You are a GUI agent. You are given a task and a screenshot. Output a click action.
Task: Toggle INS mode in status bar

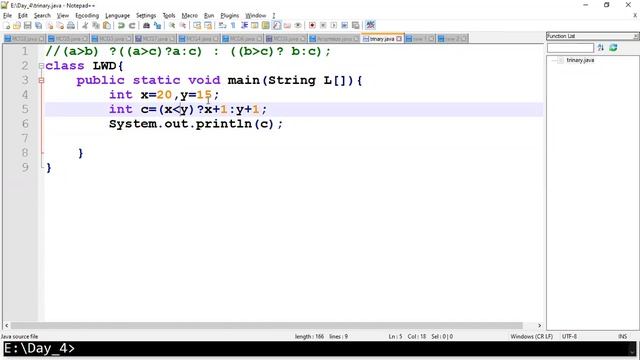coord(622,336)
